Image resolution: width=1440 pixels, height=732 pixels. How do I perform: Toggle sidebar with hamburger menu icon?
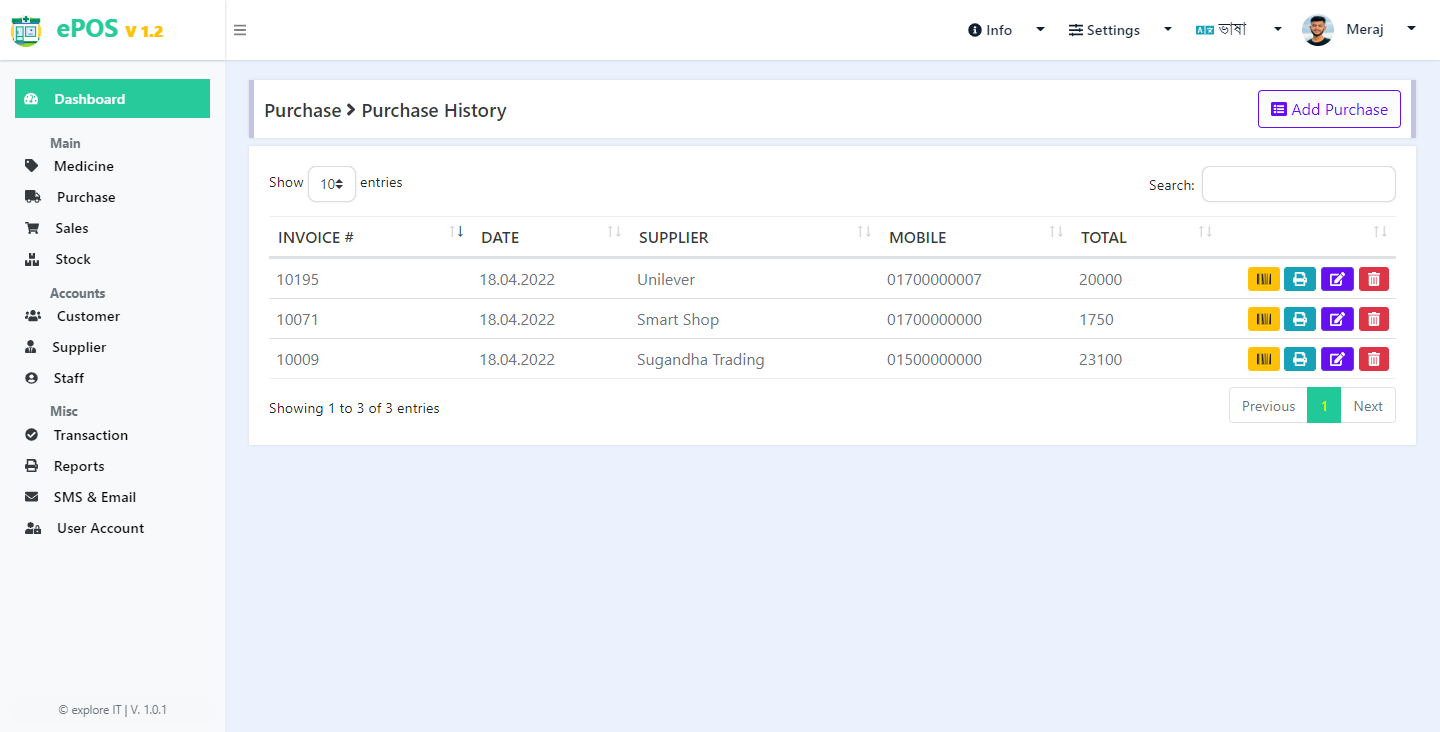pos(240,30)
